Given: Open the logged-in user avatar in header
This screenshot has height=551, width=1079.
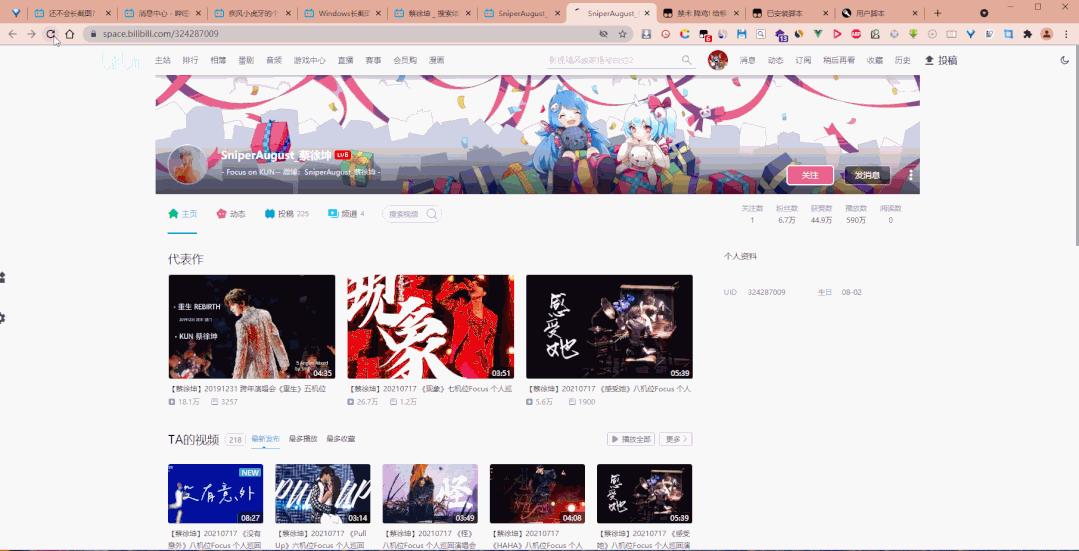Looking at the screenshot, I should pyautogui.click(x=718, y=60).
